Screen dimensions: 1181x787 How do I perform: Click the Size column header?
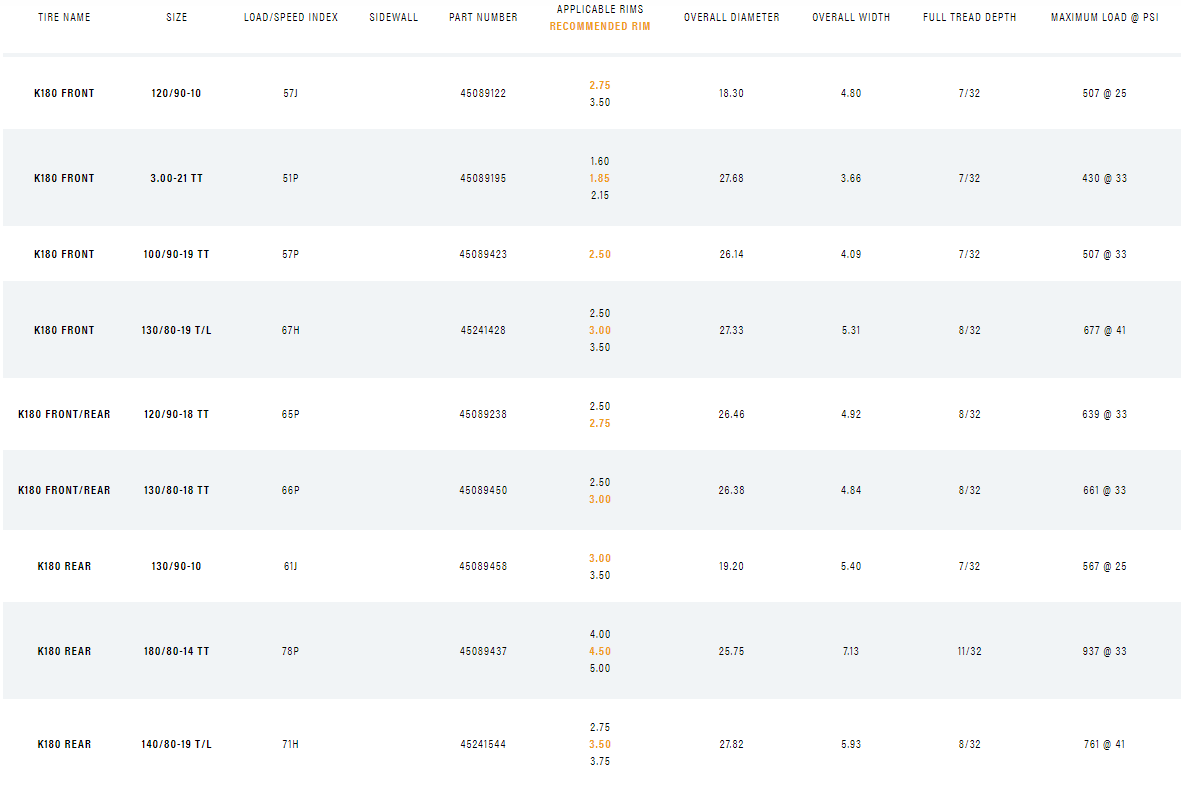[177, 18]
